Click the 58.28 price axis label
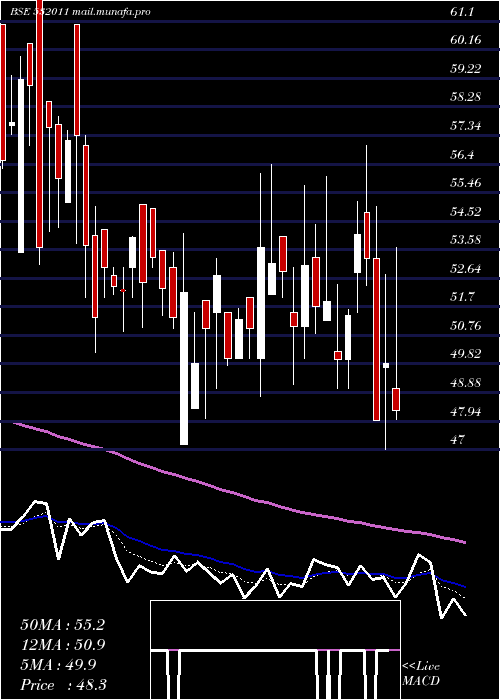 pos(466,97)
